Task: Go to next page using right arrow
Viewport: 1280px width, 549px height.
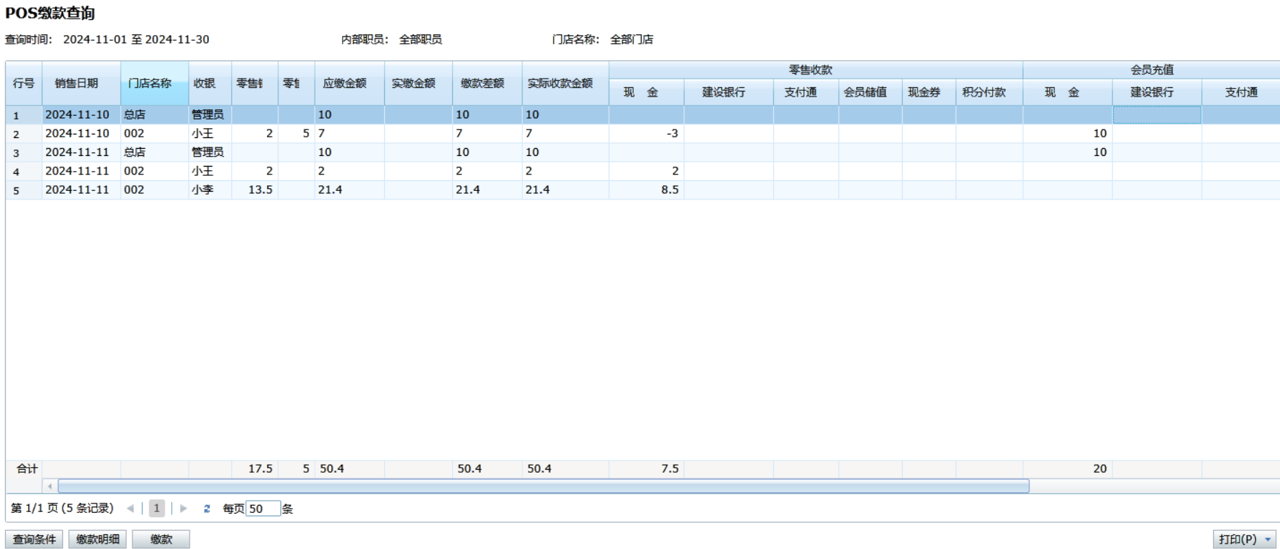Action: tap(183, 509)
